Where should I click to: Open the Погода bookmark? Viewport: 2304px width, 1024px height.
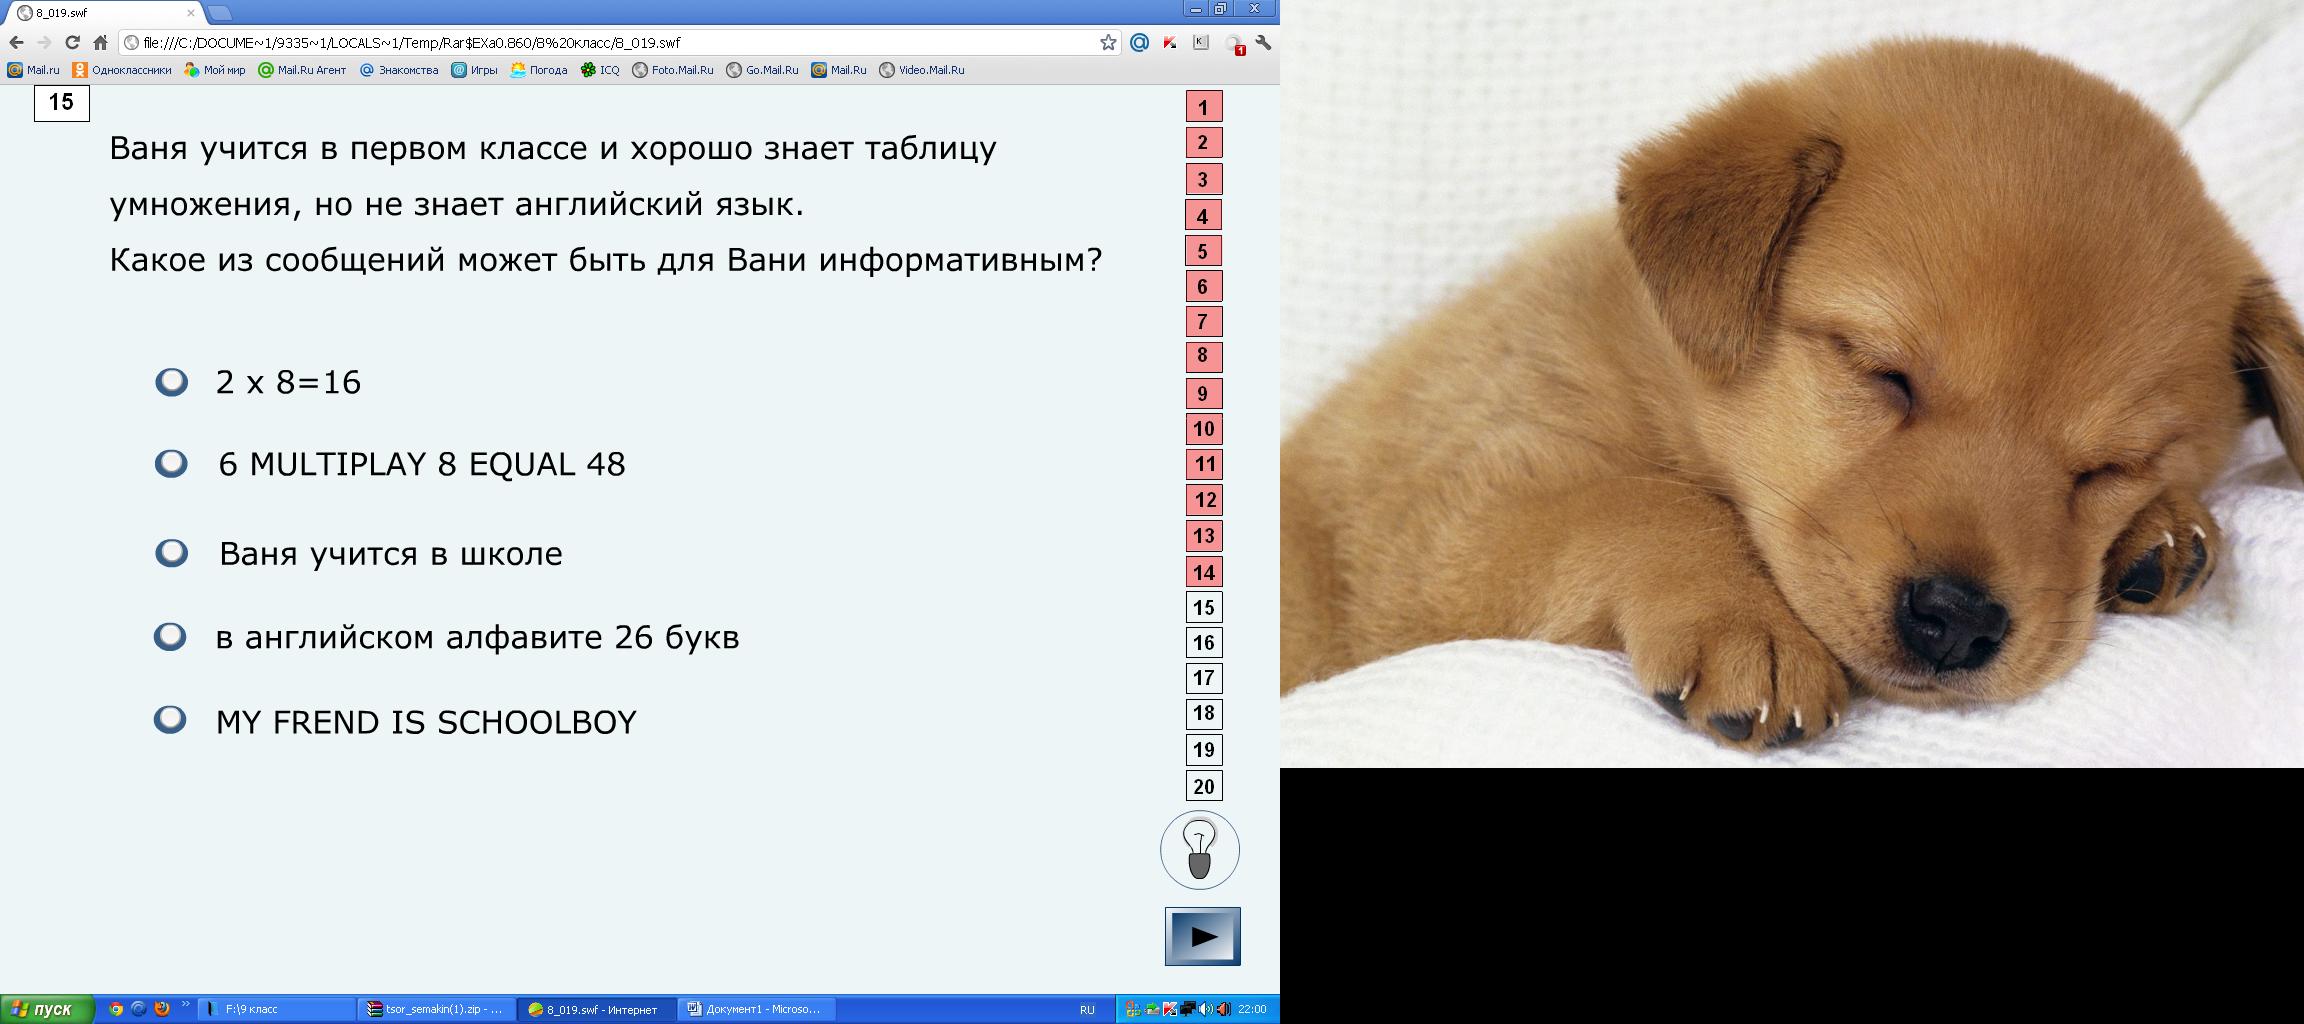(539, 70)
